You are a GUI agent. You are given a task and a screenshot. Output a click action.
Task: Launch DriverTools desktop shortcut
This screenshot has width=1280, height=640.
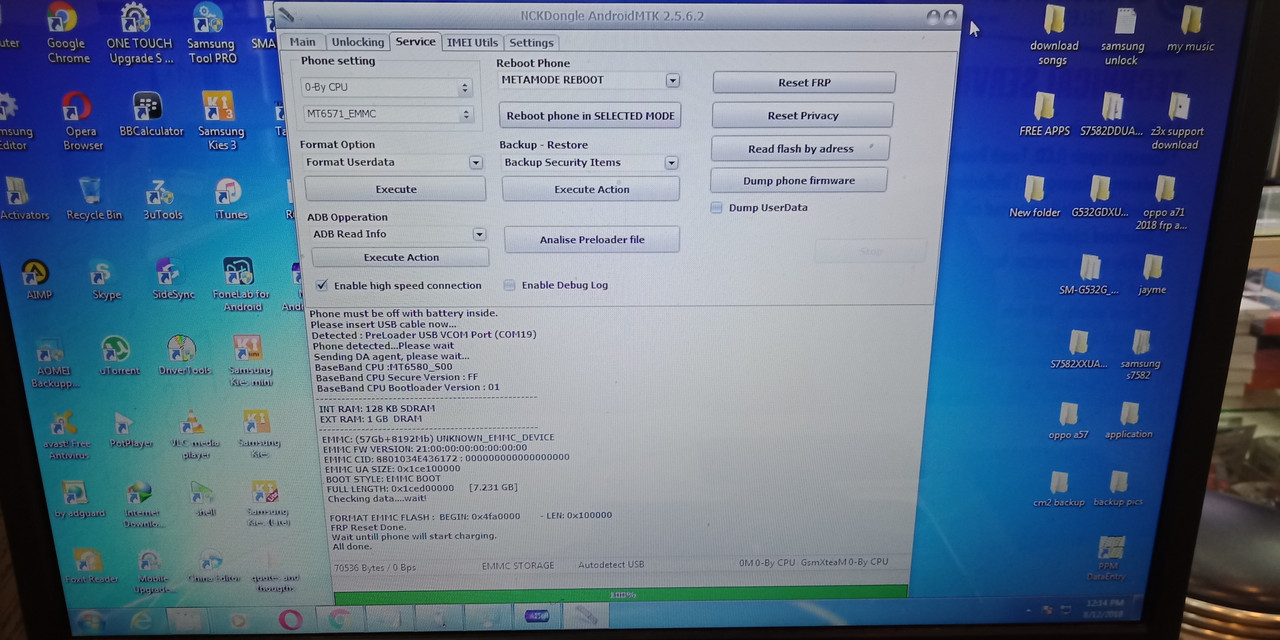point(185,356)
